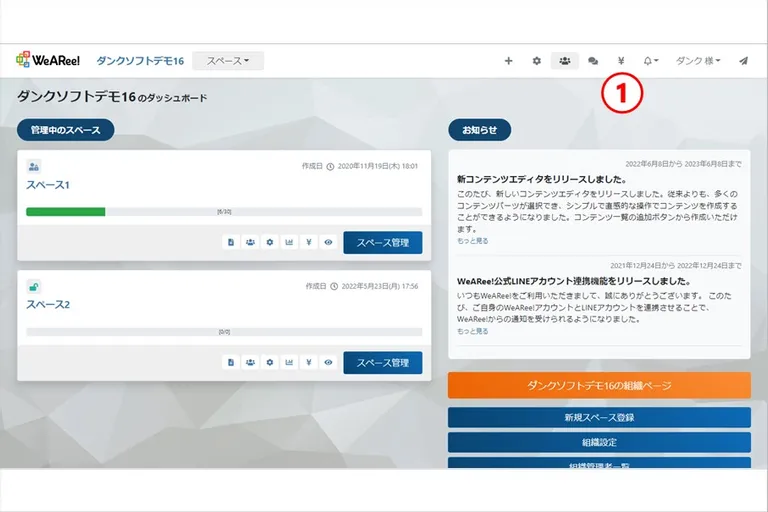This screenshot has width=768, height=512.
Task: Click the paper plane icon in navbar
Action: click(x=743, y=61)
